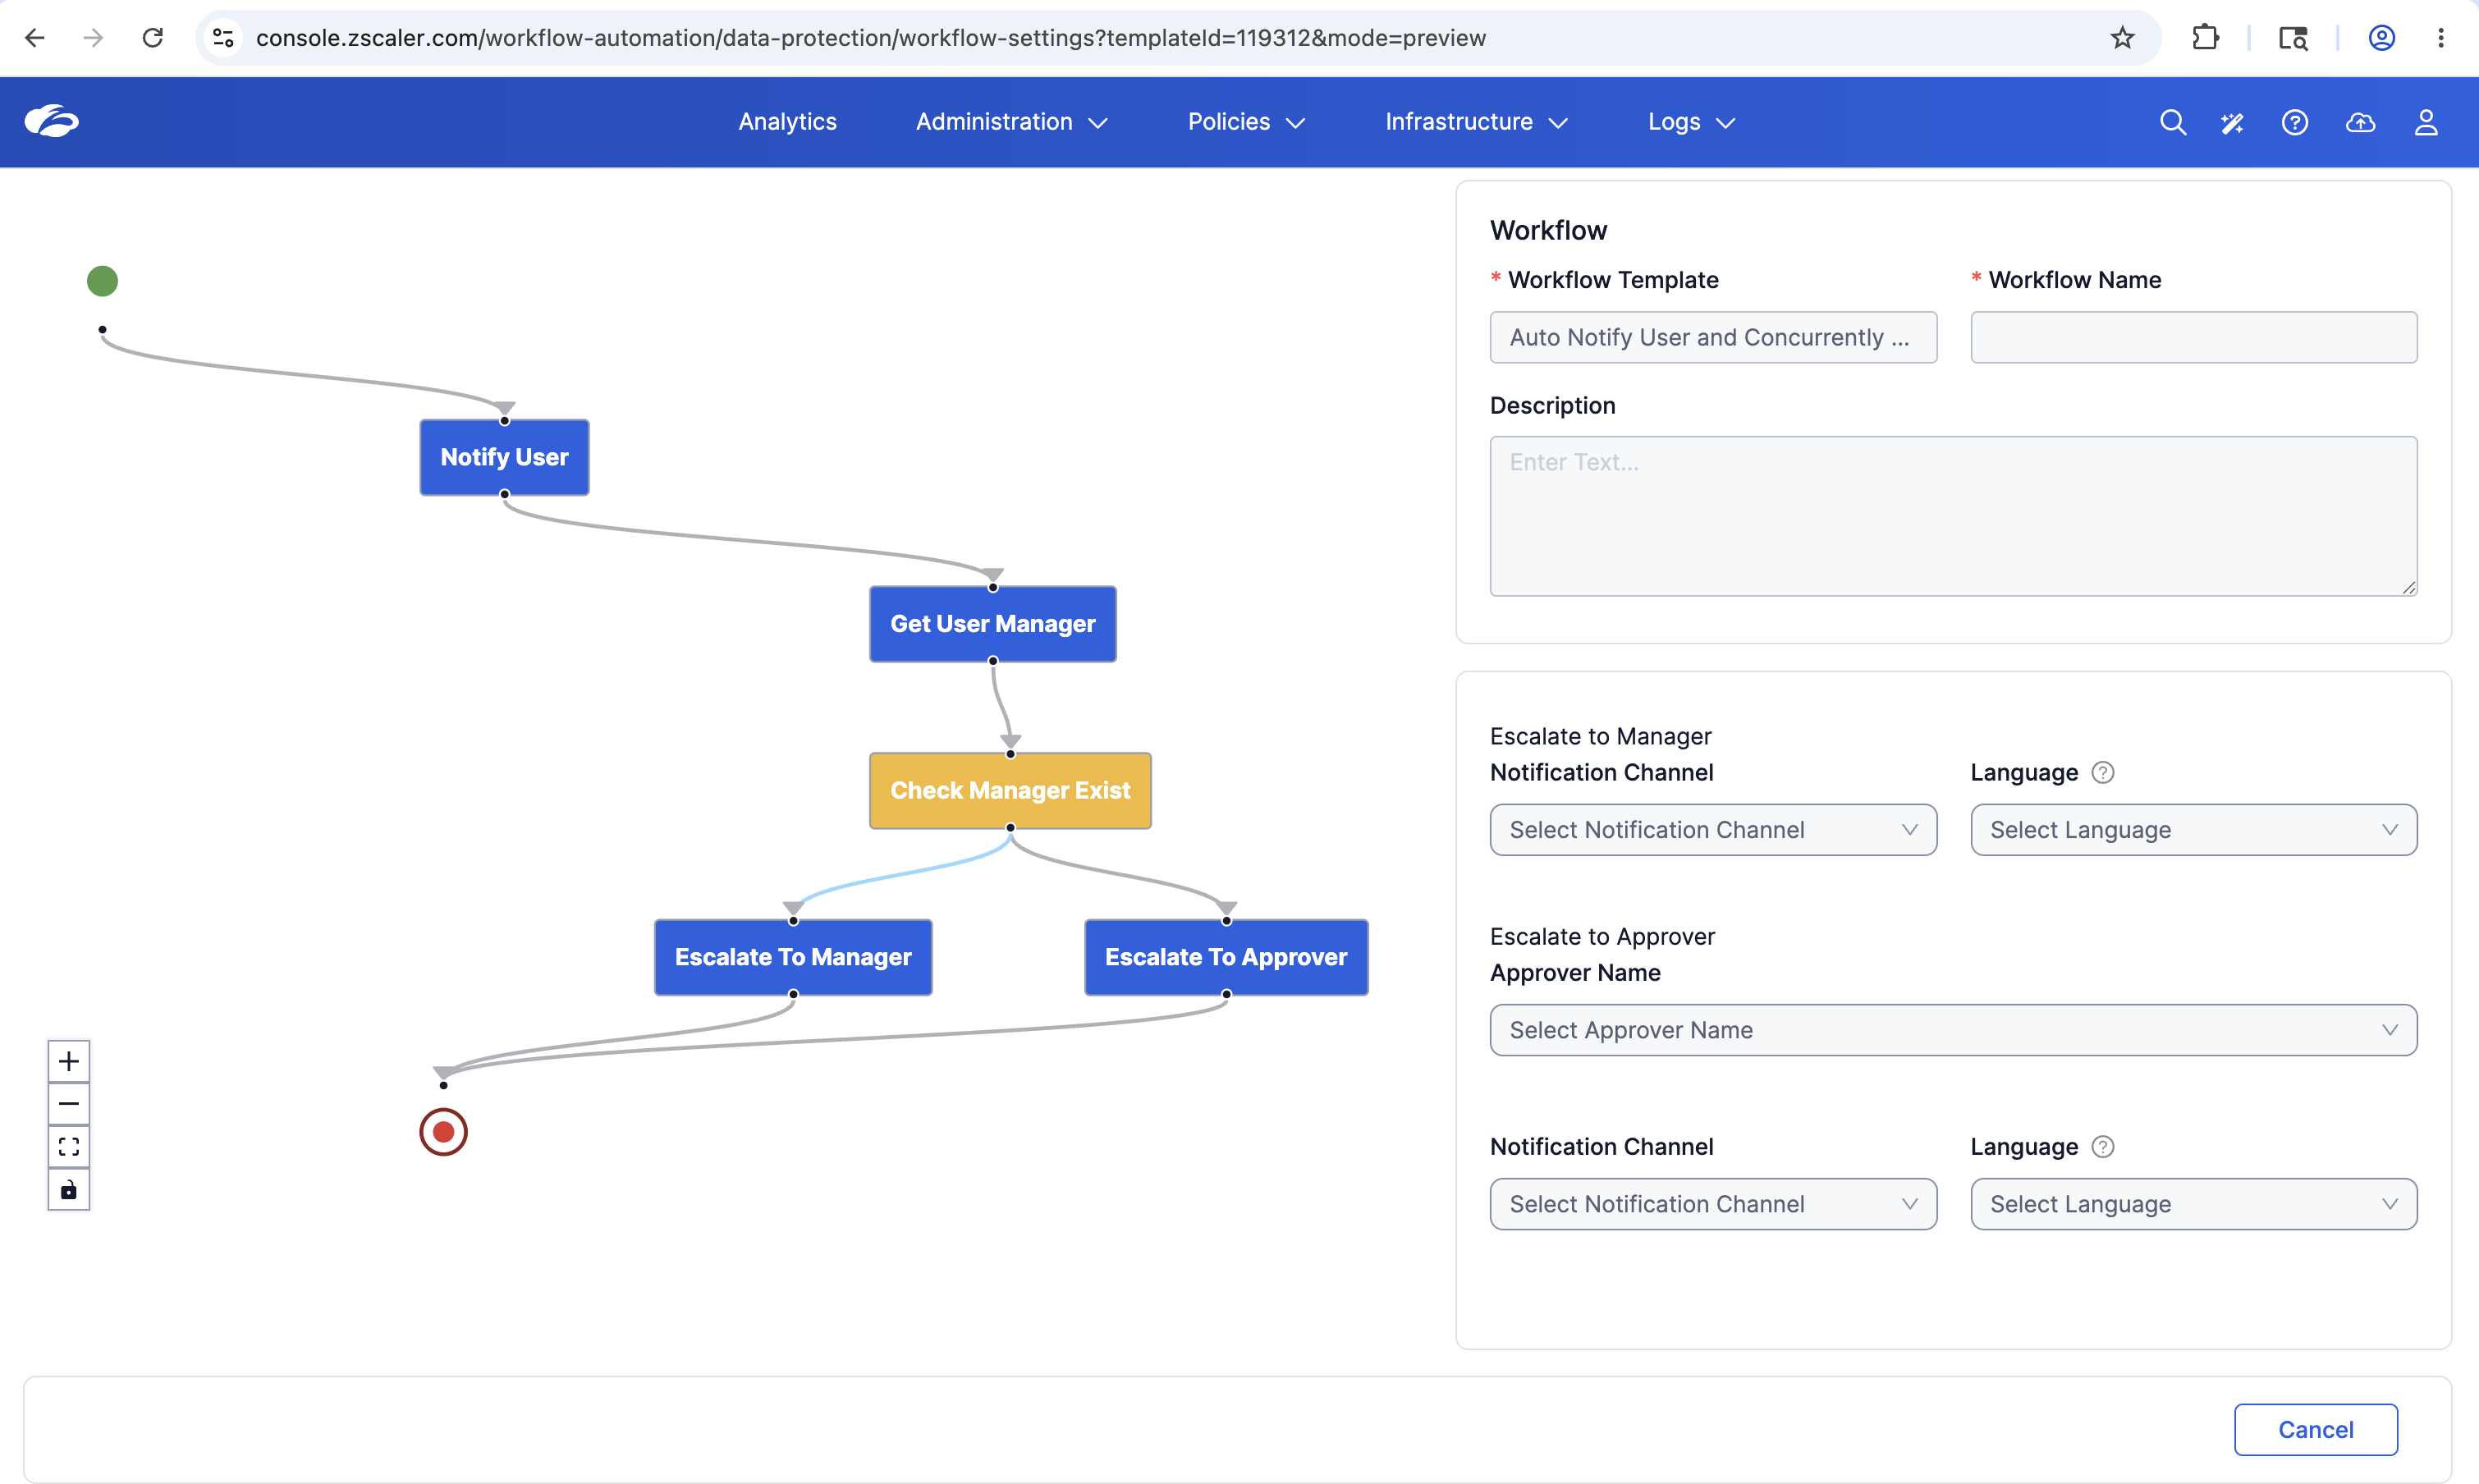This screenshot has width=2479, height=1484.
Task: Click the tab search icon in browser toolbar
Action: (2293, 38)
